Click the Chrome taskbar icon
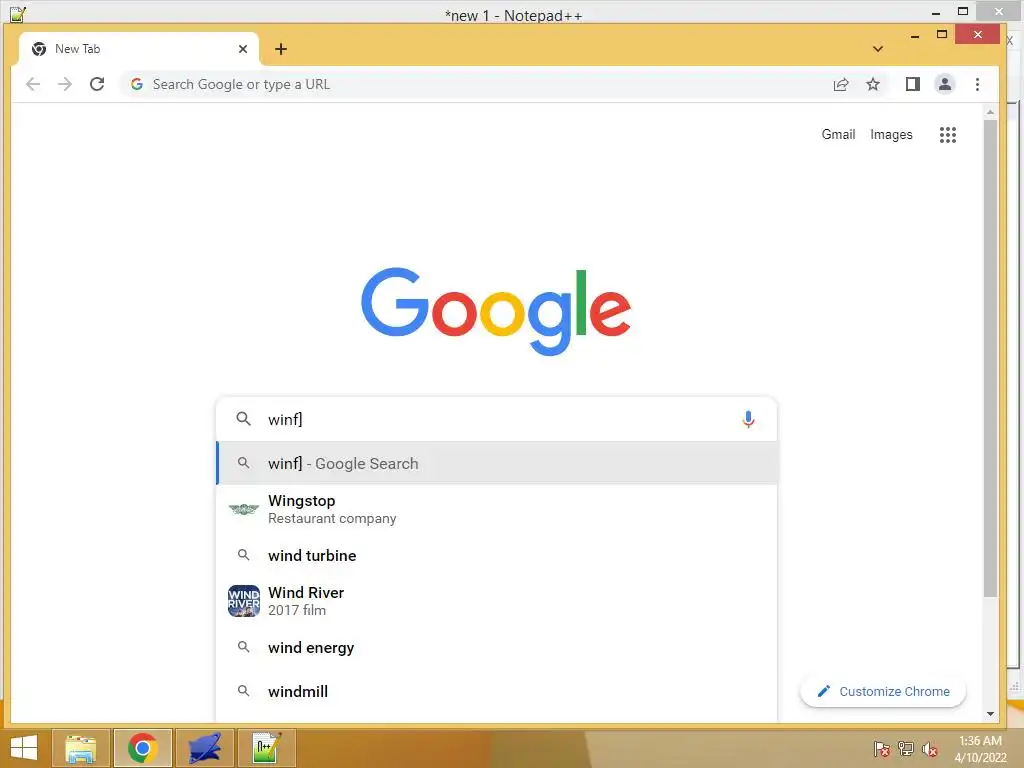Viewport: 1024px width, 768px height. coord(143,748)
